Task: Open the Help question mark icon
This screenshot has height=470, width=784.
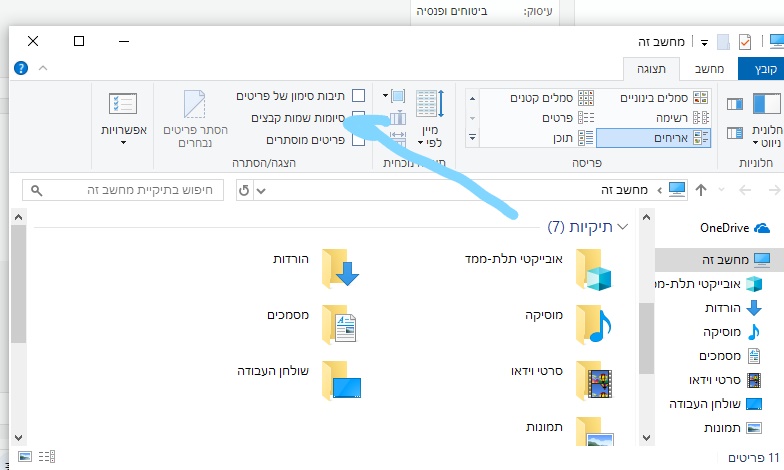Action: point(21,68)
